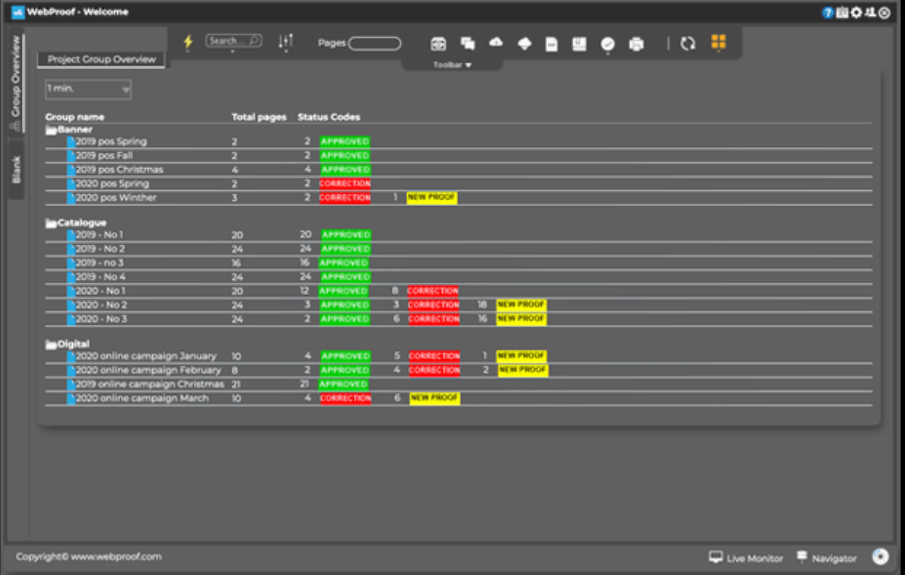
Task: Click CORRECTION status of 2020 - No 1
Action: 433,291
